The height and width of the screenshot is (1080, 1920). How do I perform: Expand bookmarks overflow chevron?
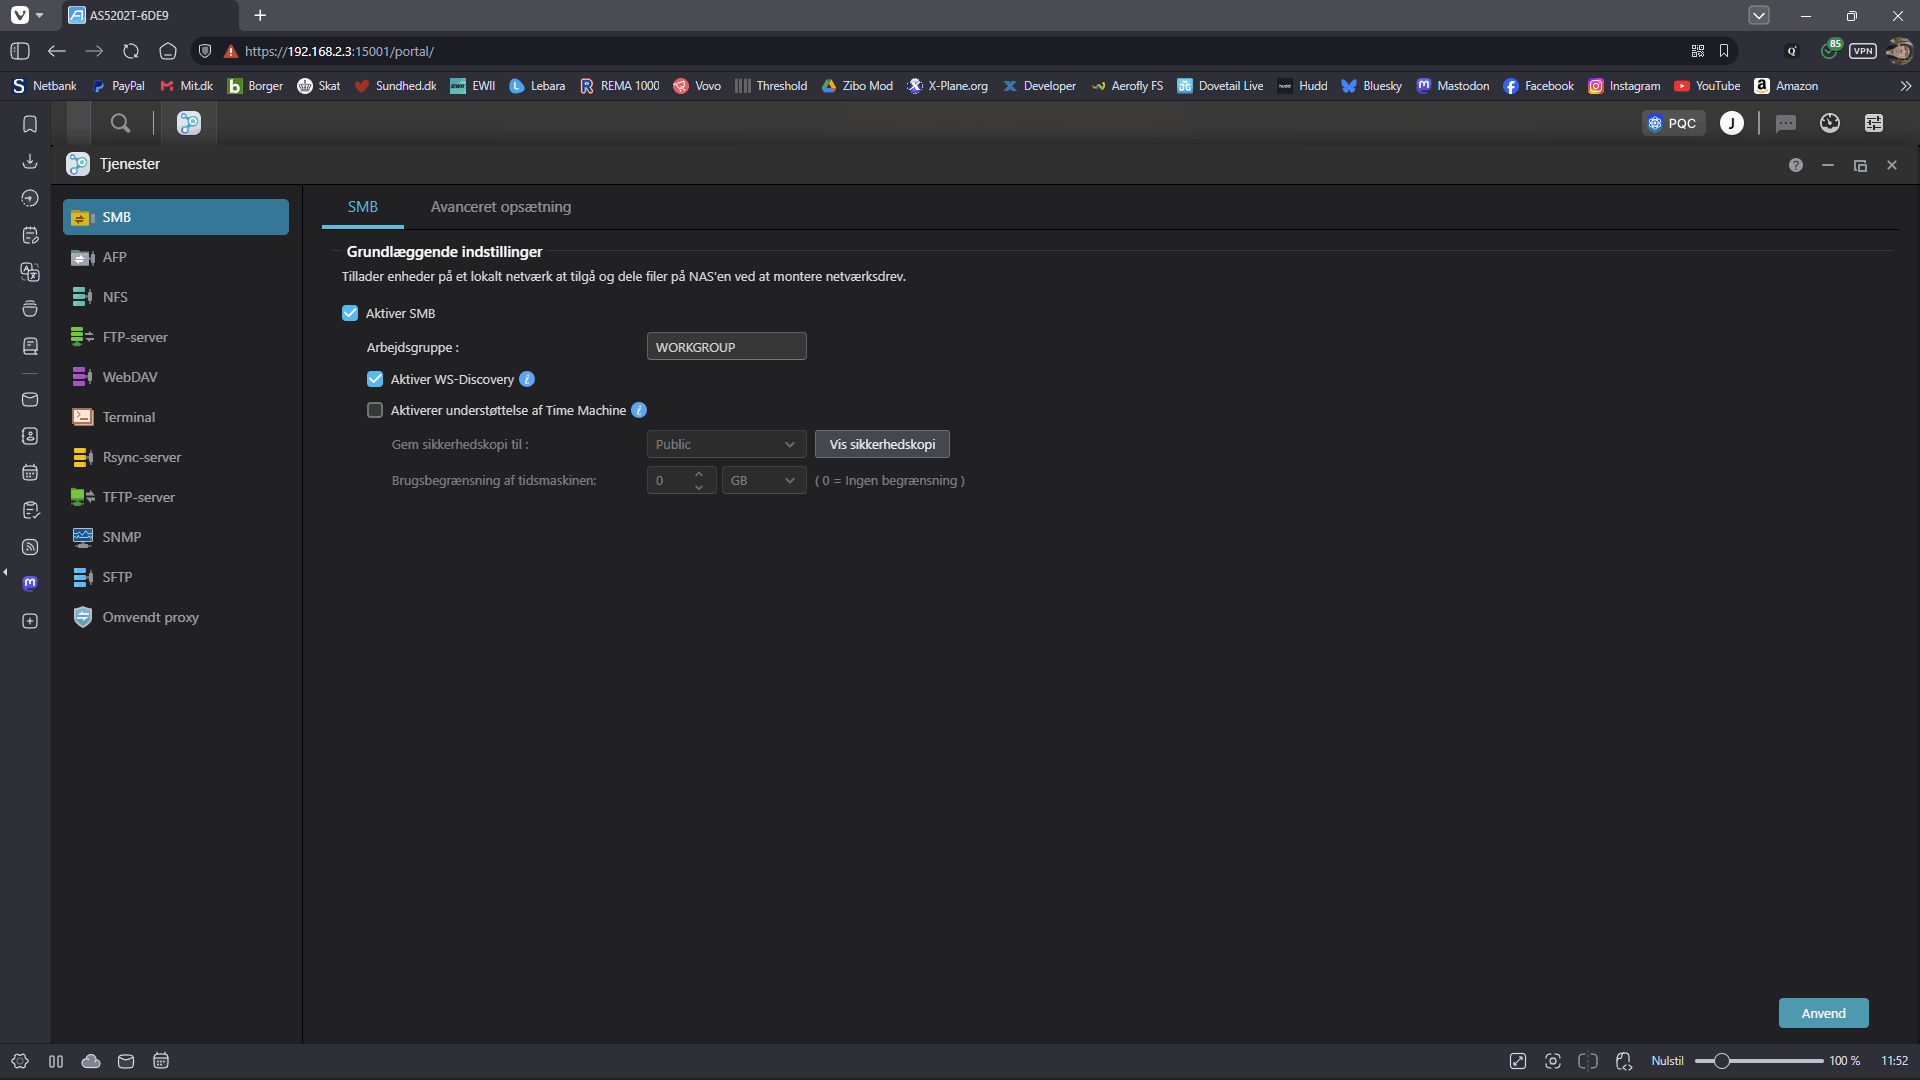click(x=1905, y=86)
